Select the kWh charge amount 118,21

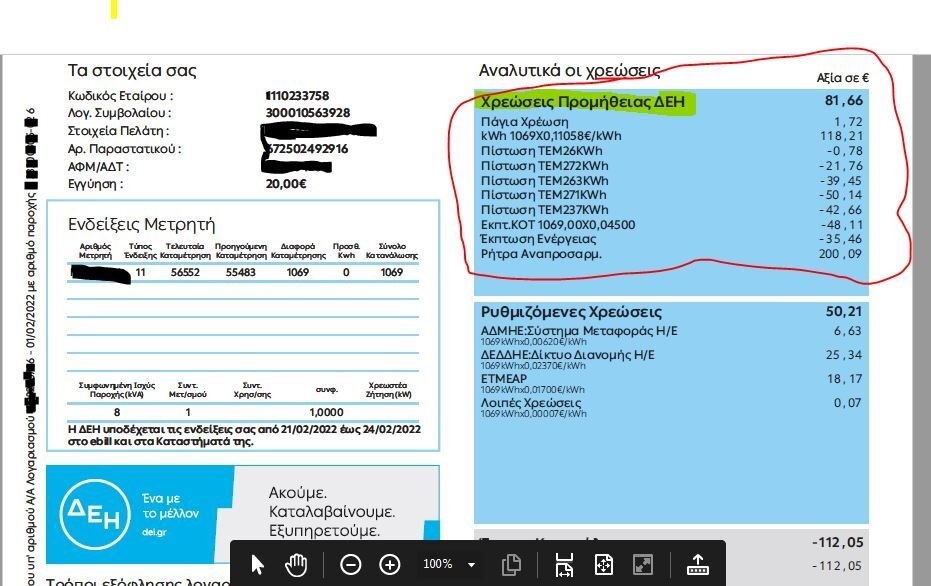coord(841,136)
